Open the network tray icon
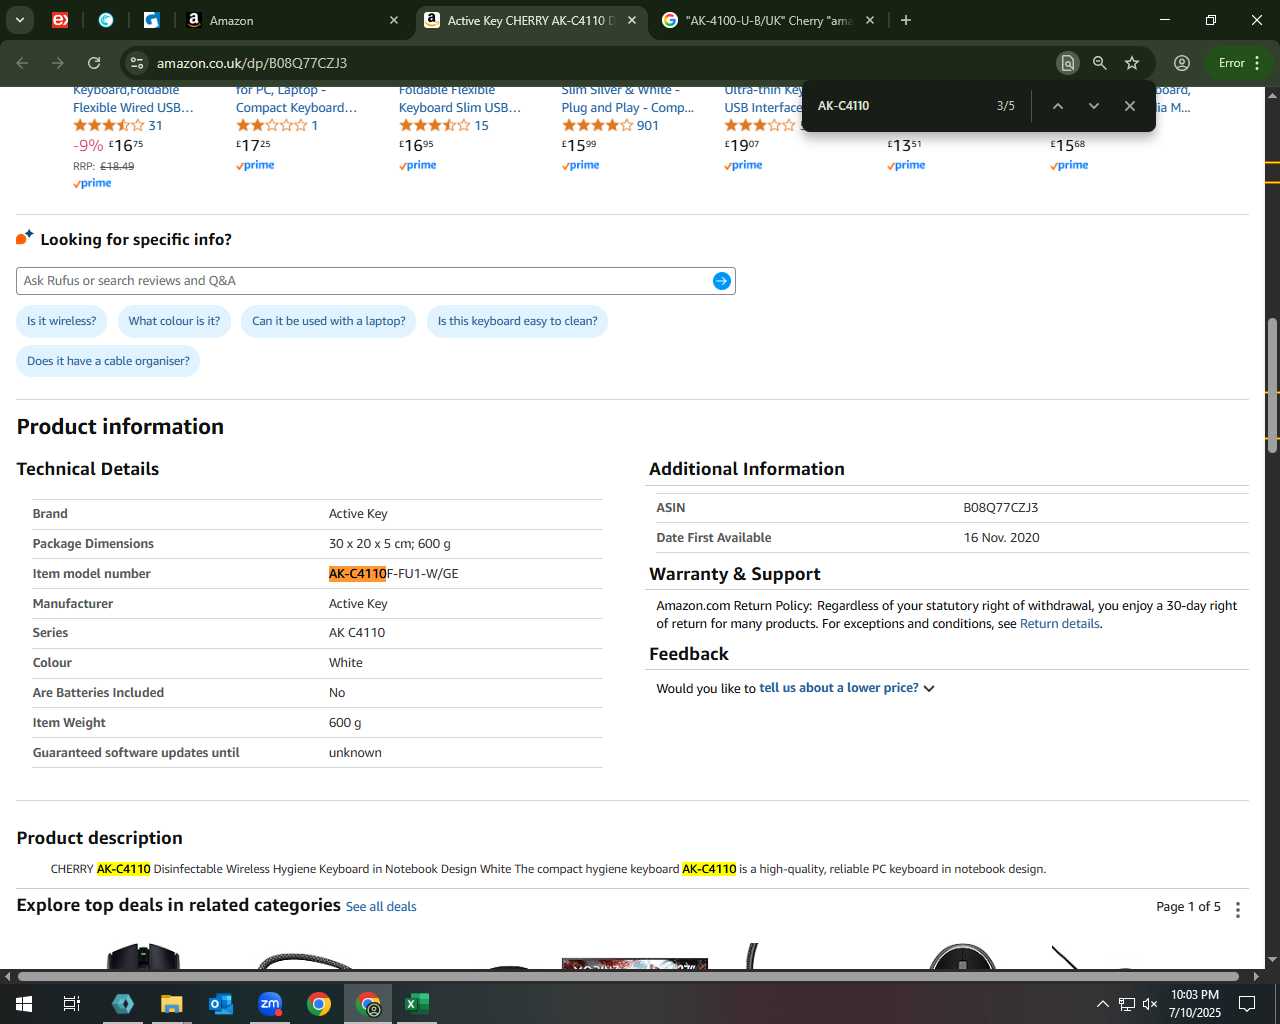Screen dimensions: 1280x1024 tap(1126, 1004)
